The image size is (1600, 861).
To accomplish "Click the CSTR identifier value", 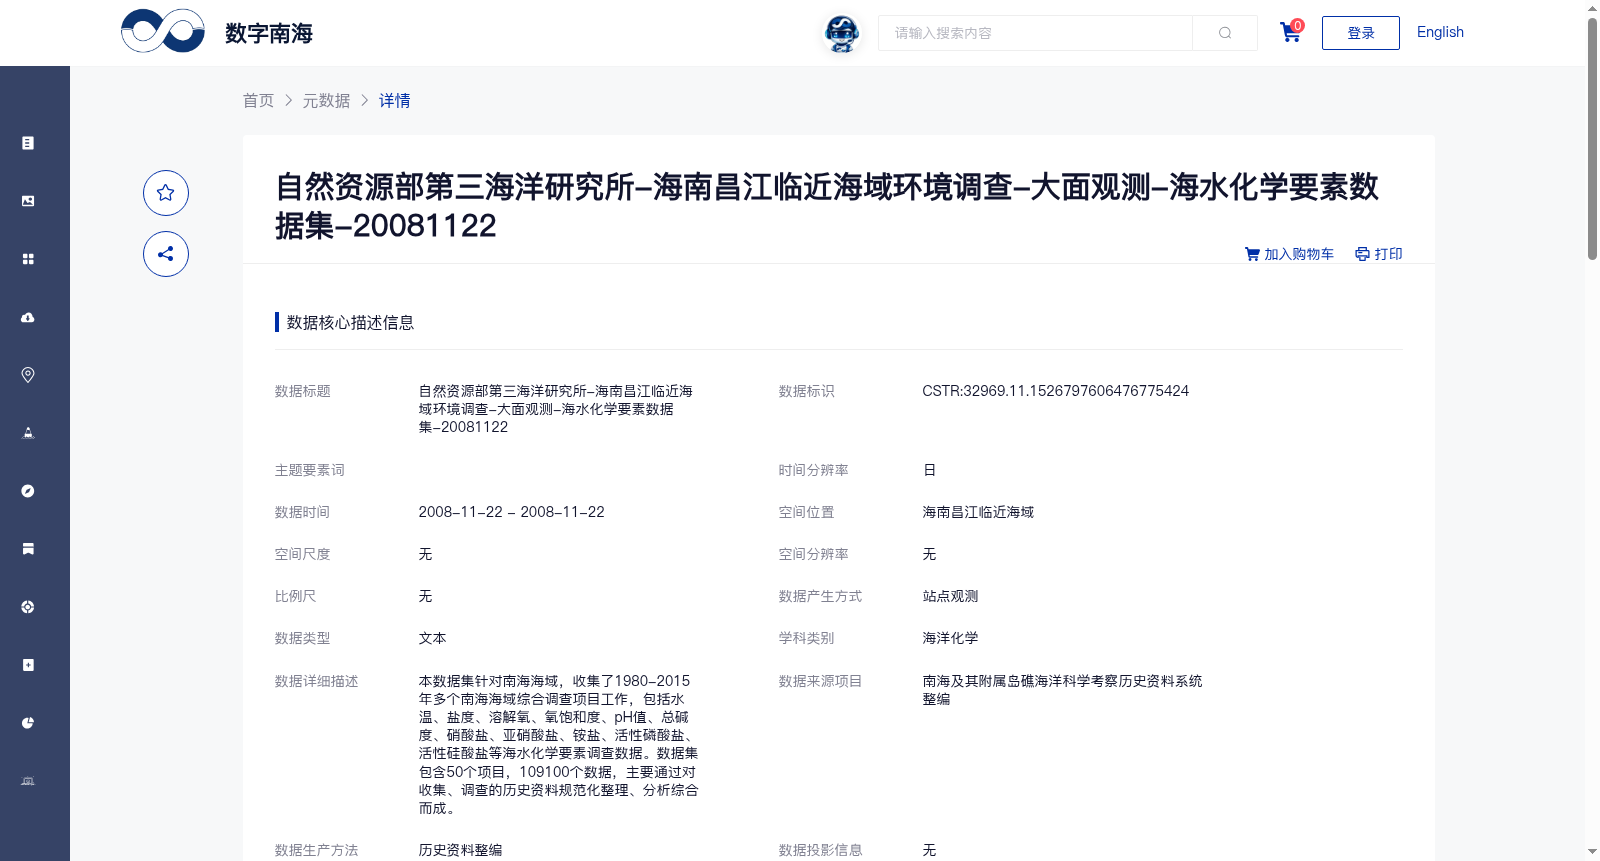I will click(x=1056, y=391).
